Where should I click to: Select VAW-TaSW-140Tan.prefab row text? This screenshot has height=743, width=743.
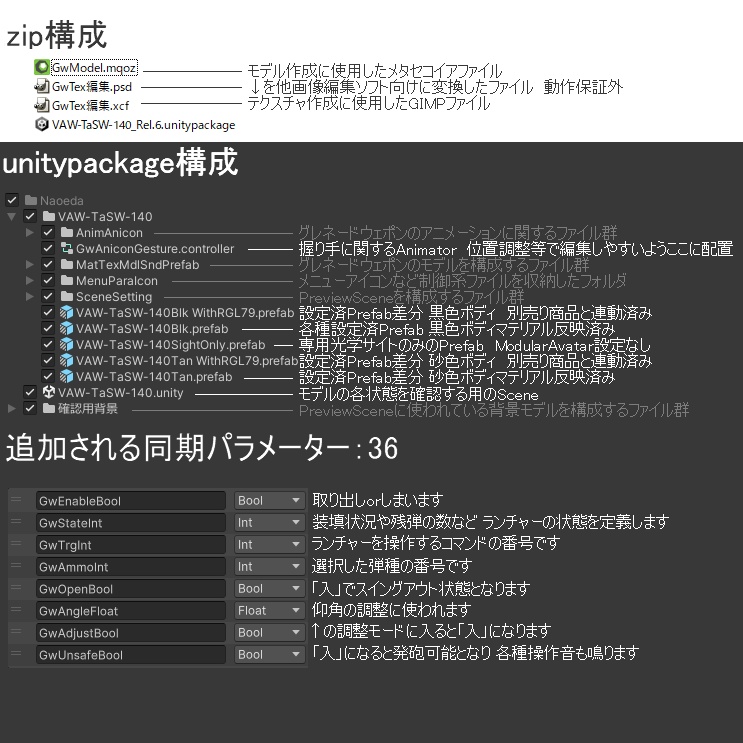(154, 377)
